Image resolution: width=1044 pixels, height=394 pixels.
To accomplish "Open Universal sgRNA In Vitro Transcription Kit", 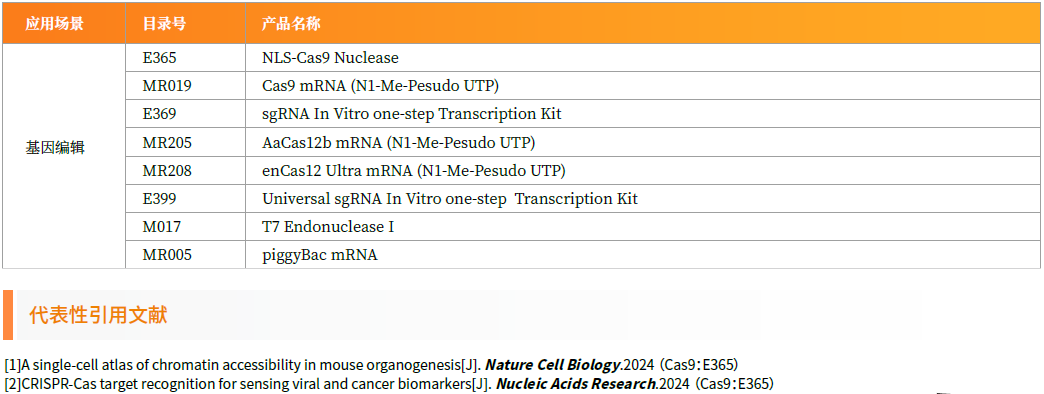I will pyautogui.click(x=450, y=198).
